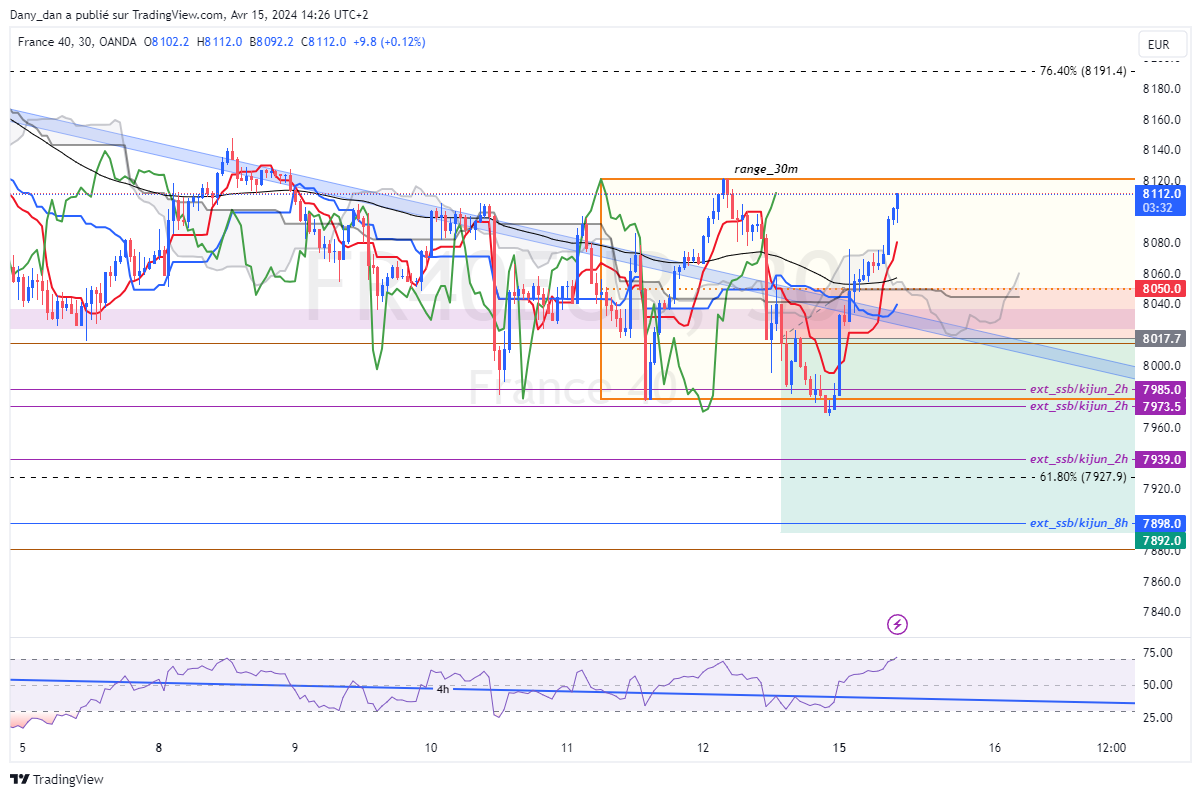Viewport: 1201px width, 797px height.
Task: Select the range_30m rectangle label
Action: [x=765, y=170]
